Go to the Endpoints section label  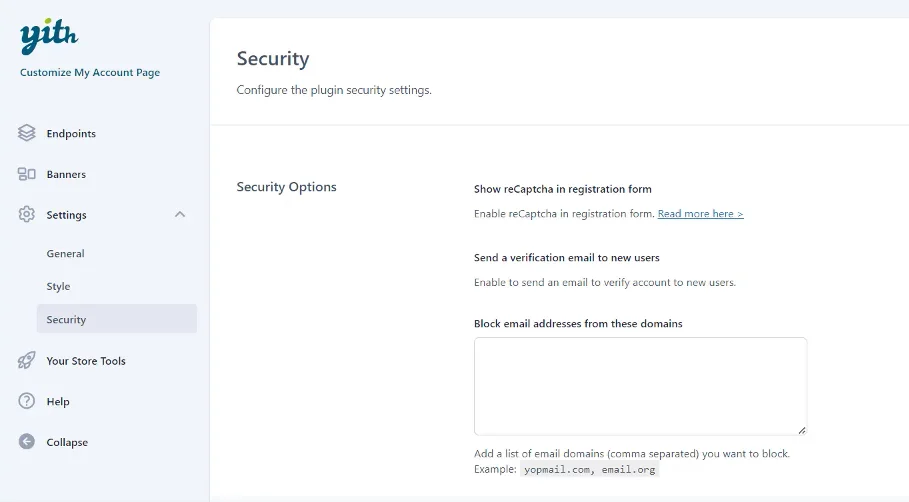[x=71, y=134]
